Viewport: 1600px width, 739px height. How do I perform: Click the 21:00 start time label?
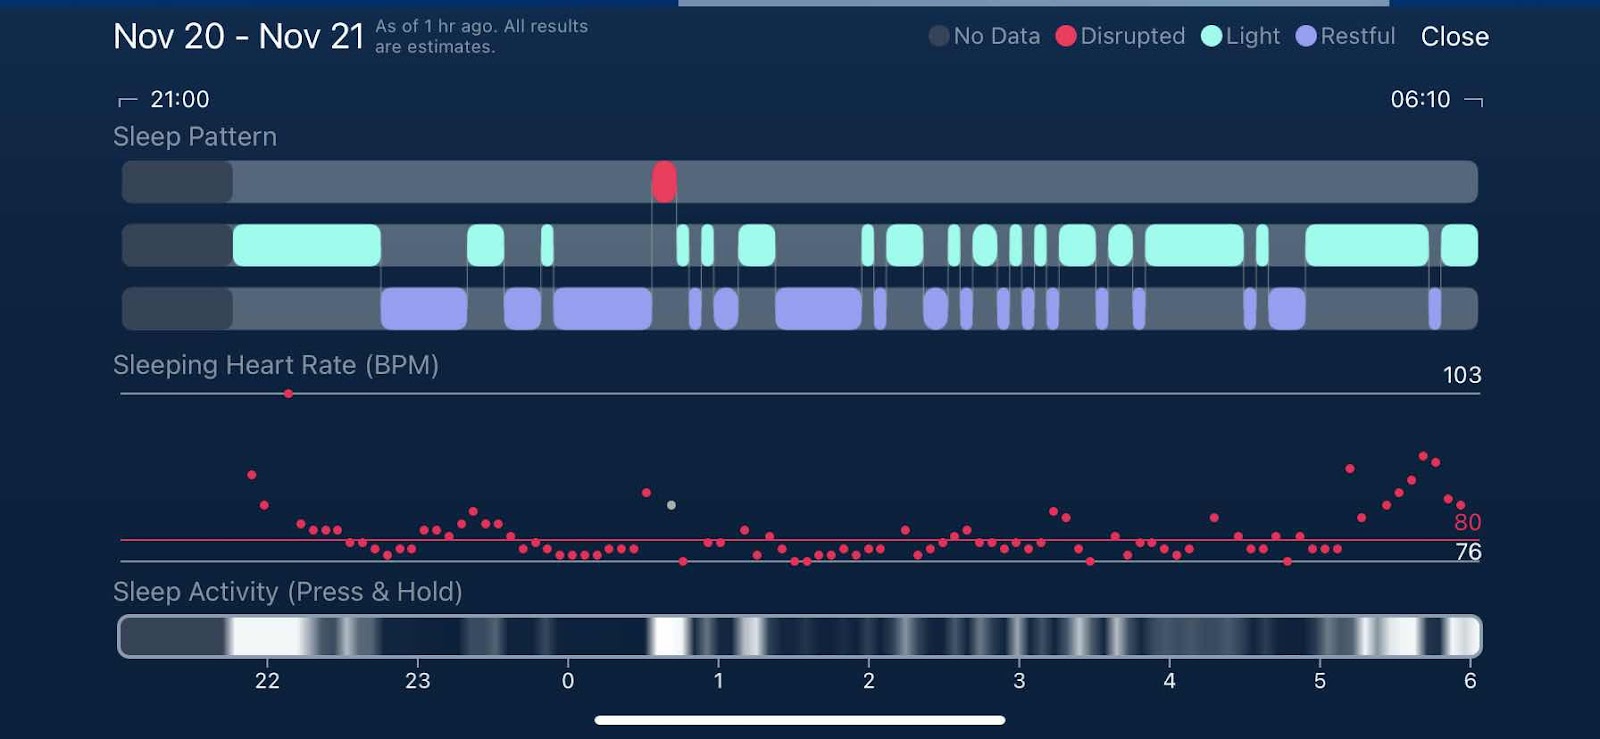[180, 99]
